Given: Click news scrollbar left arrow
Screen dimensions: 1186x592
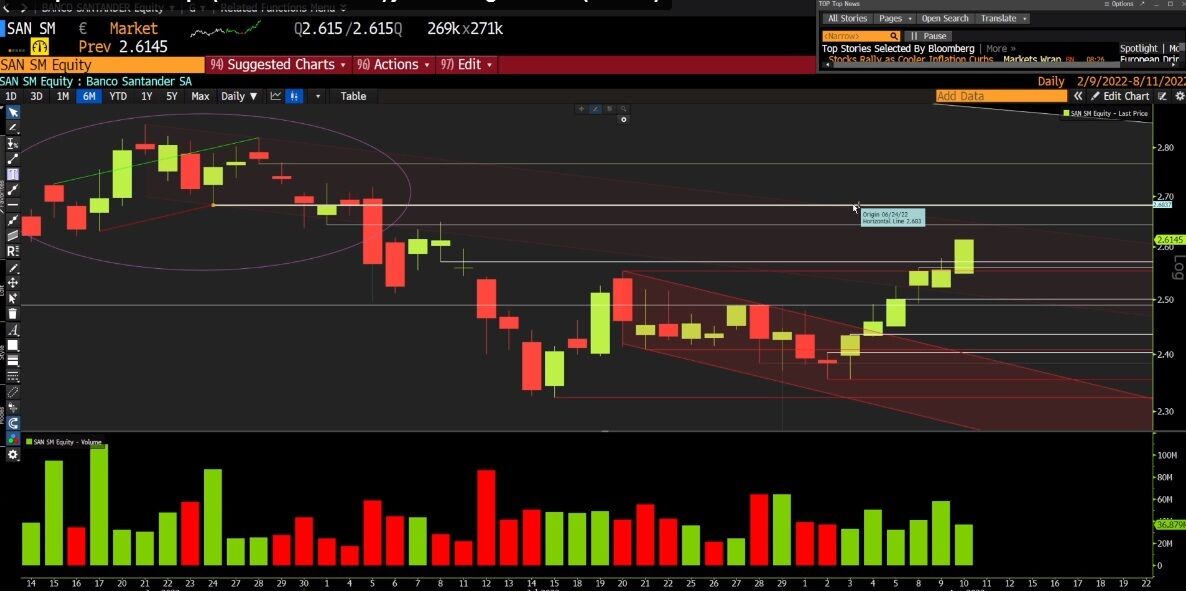Looking at the screenshot, I should [x=825, y=66].
